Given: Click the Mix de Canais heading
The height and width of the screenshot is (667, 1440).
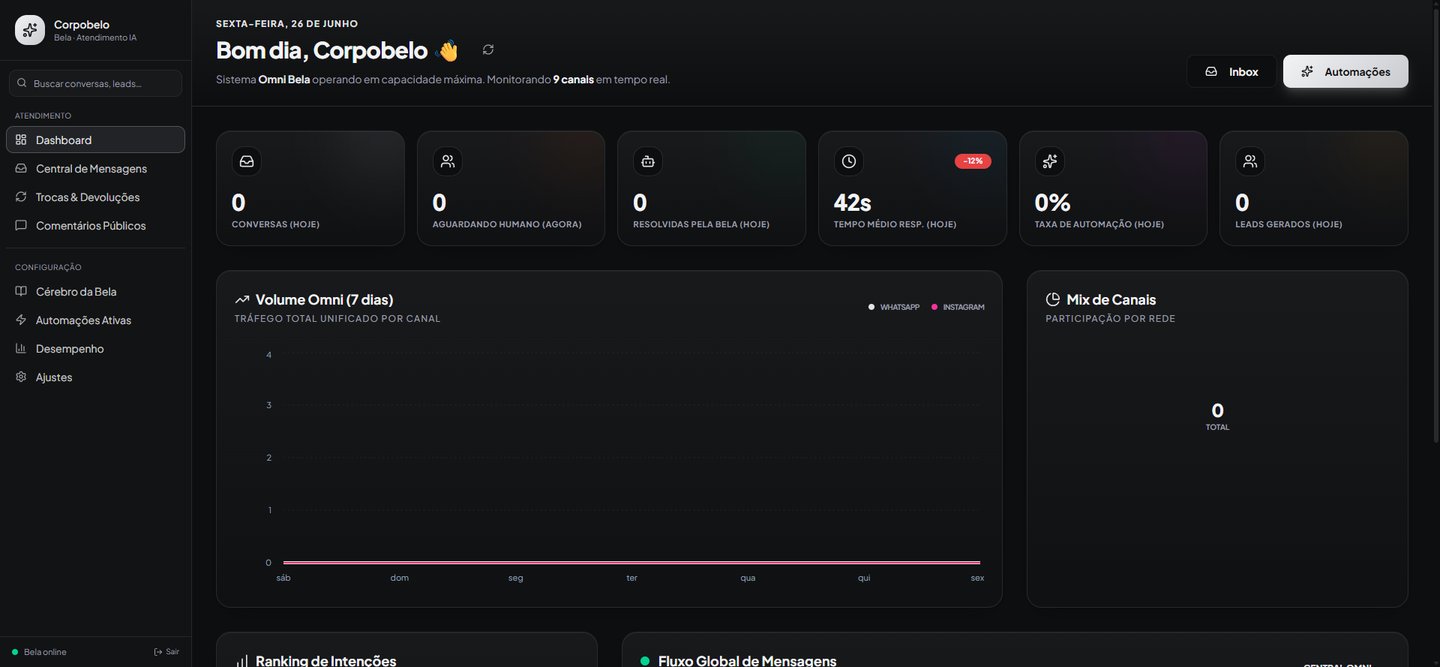Looking at the screenshot, I should click(1111, 299).
